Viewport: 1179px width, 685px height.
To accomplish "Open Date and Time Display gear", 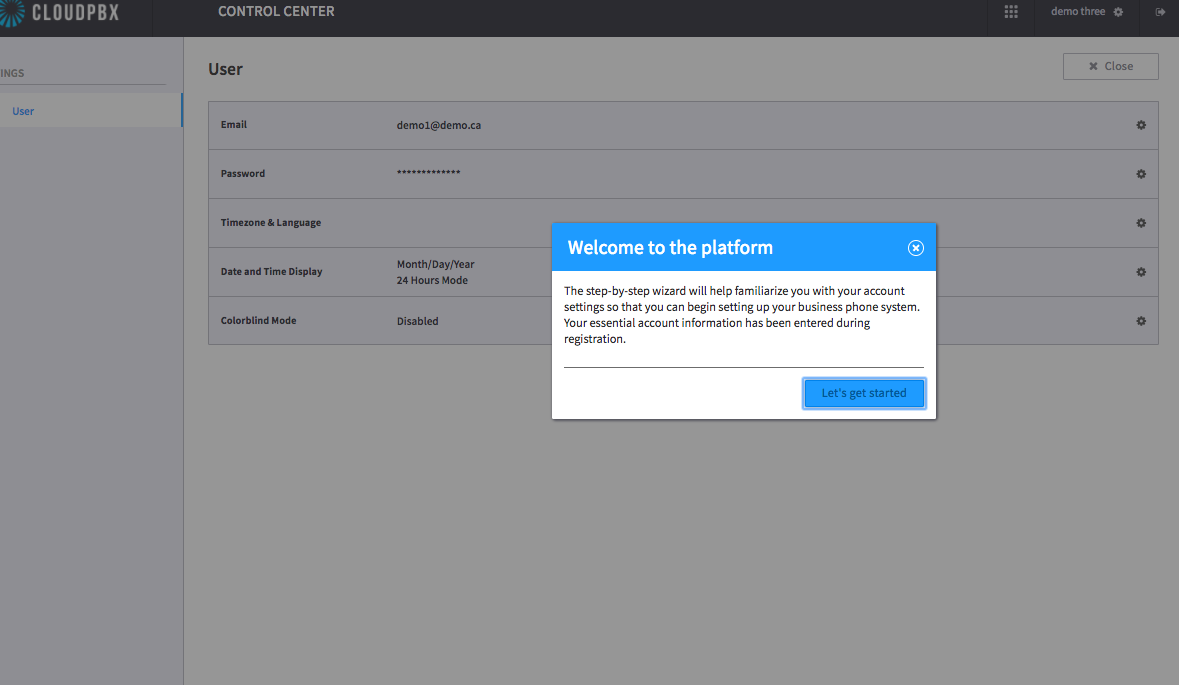I will pyautogui.click(x=1141, y=272).
